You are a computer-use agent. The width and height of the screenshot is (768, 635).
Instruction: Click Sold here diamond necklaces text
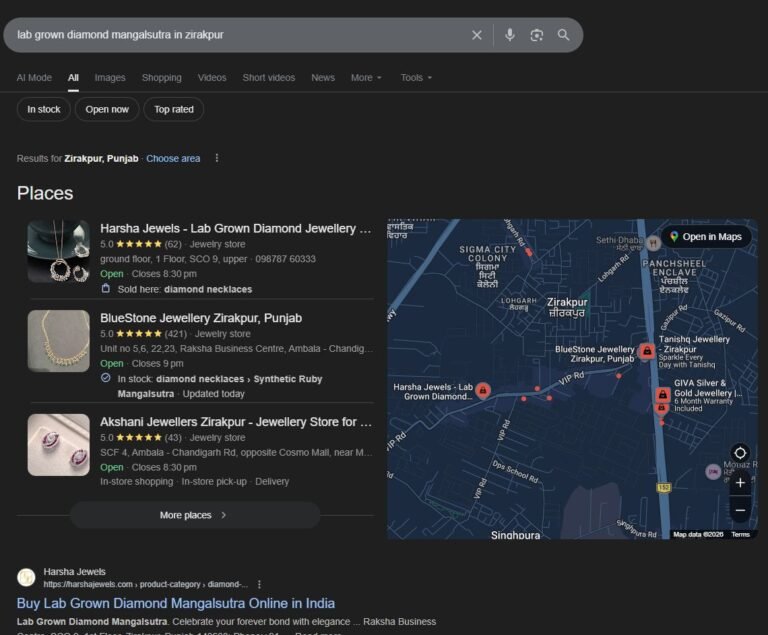tap(185, 289)
